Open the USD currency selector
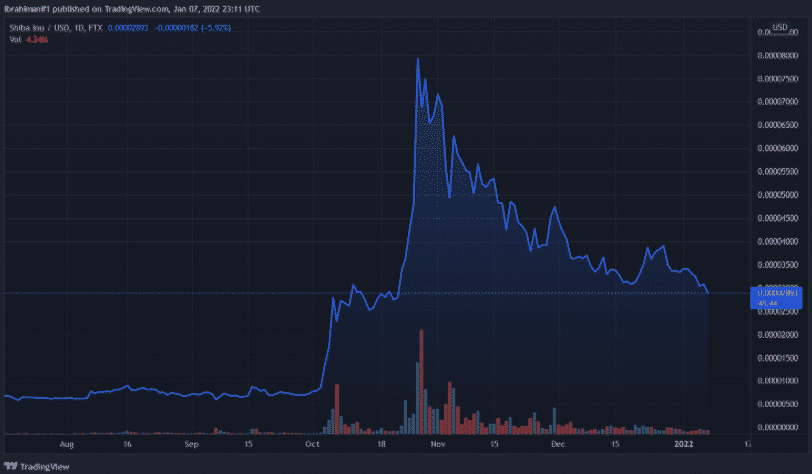812x474 pixels. [781, 26]
